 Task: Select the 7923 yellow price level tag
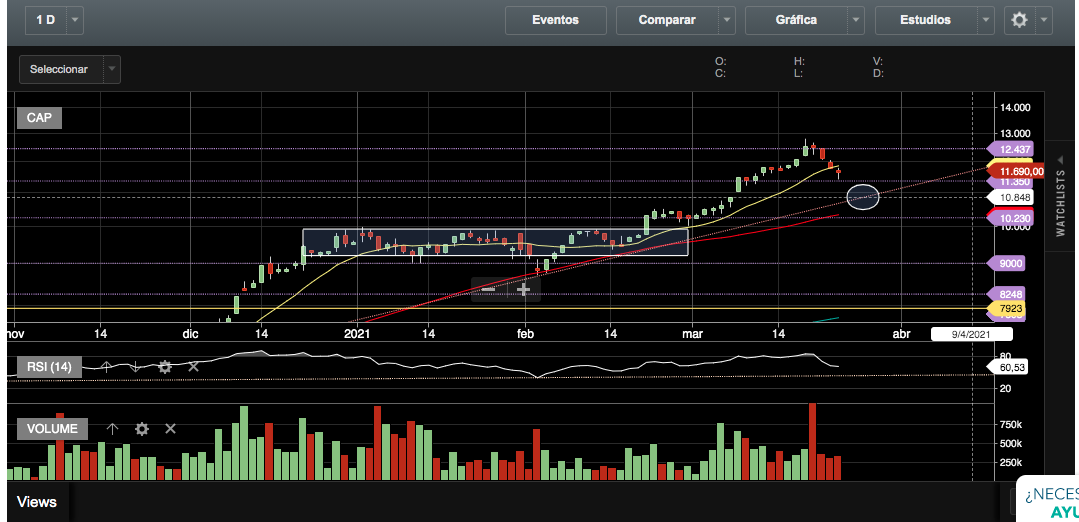click(x=1005, y=308)
